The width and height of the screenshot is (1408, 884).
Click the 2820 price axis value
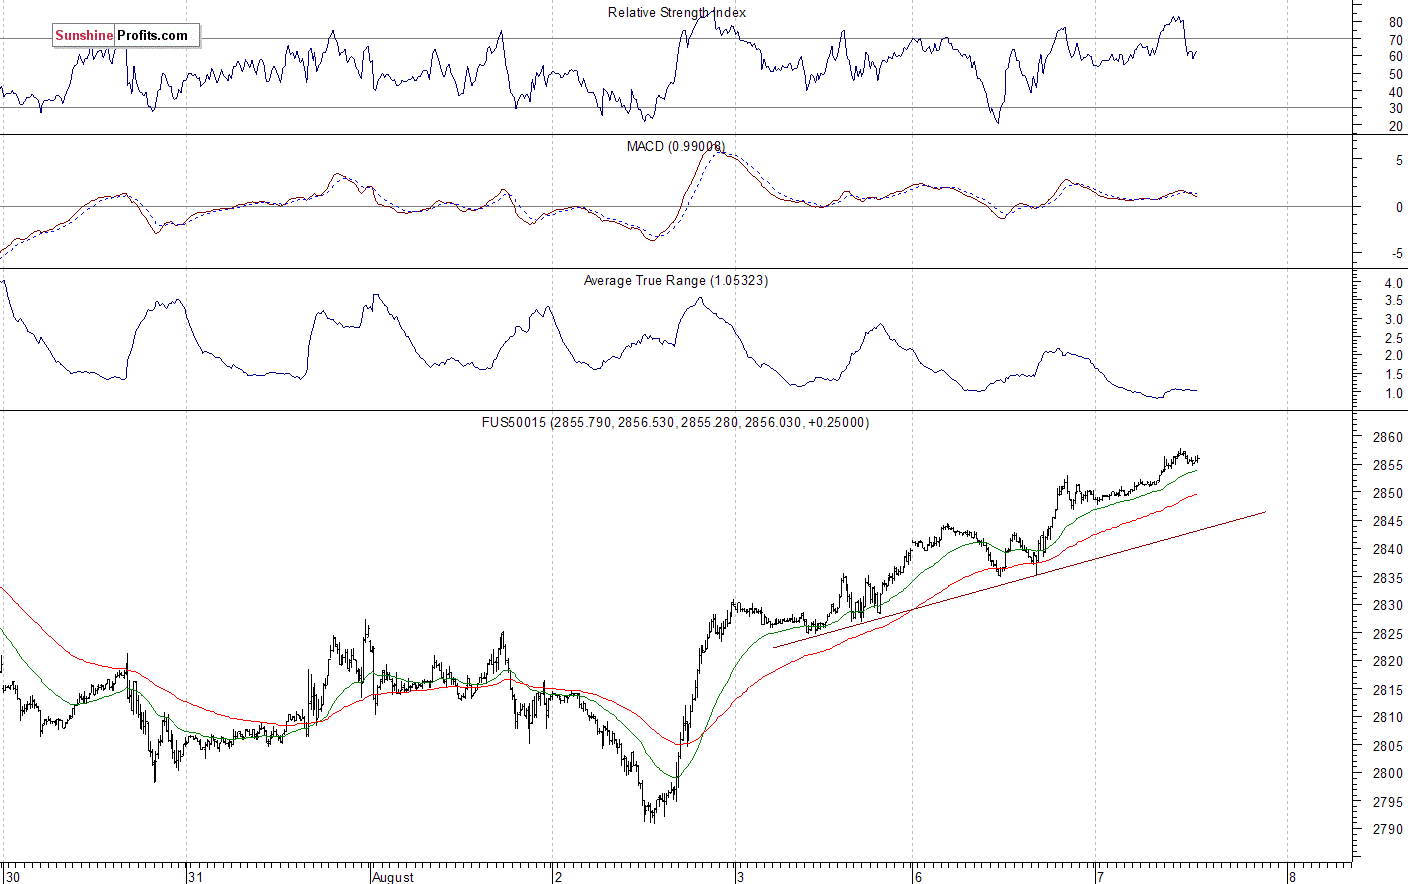1387,661
